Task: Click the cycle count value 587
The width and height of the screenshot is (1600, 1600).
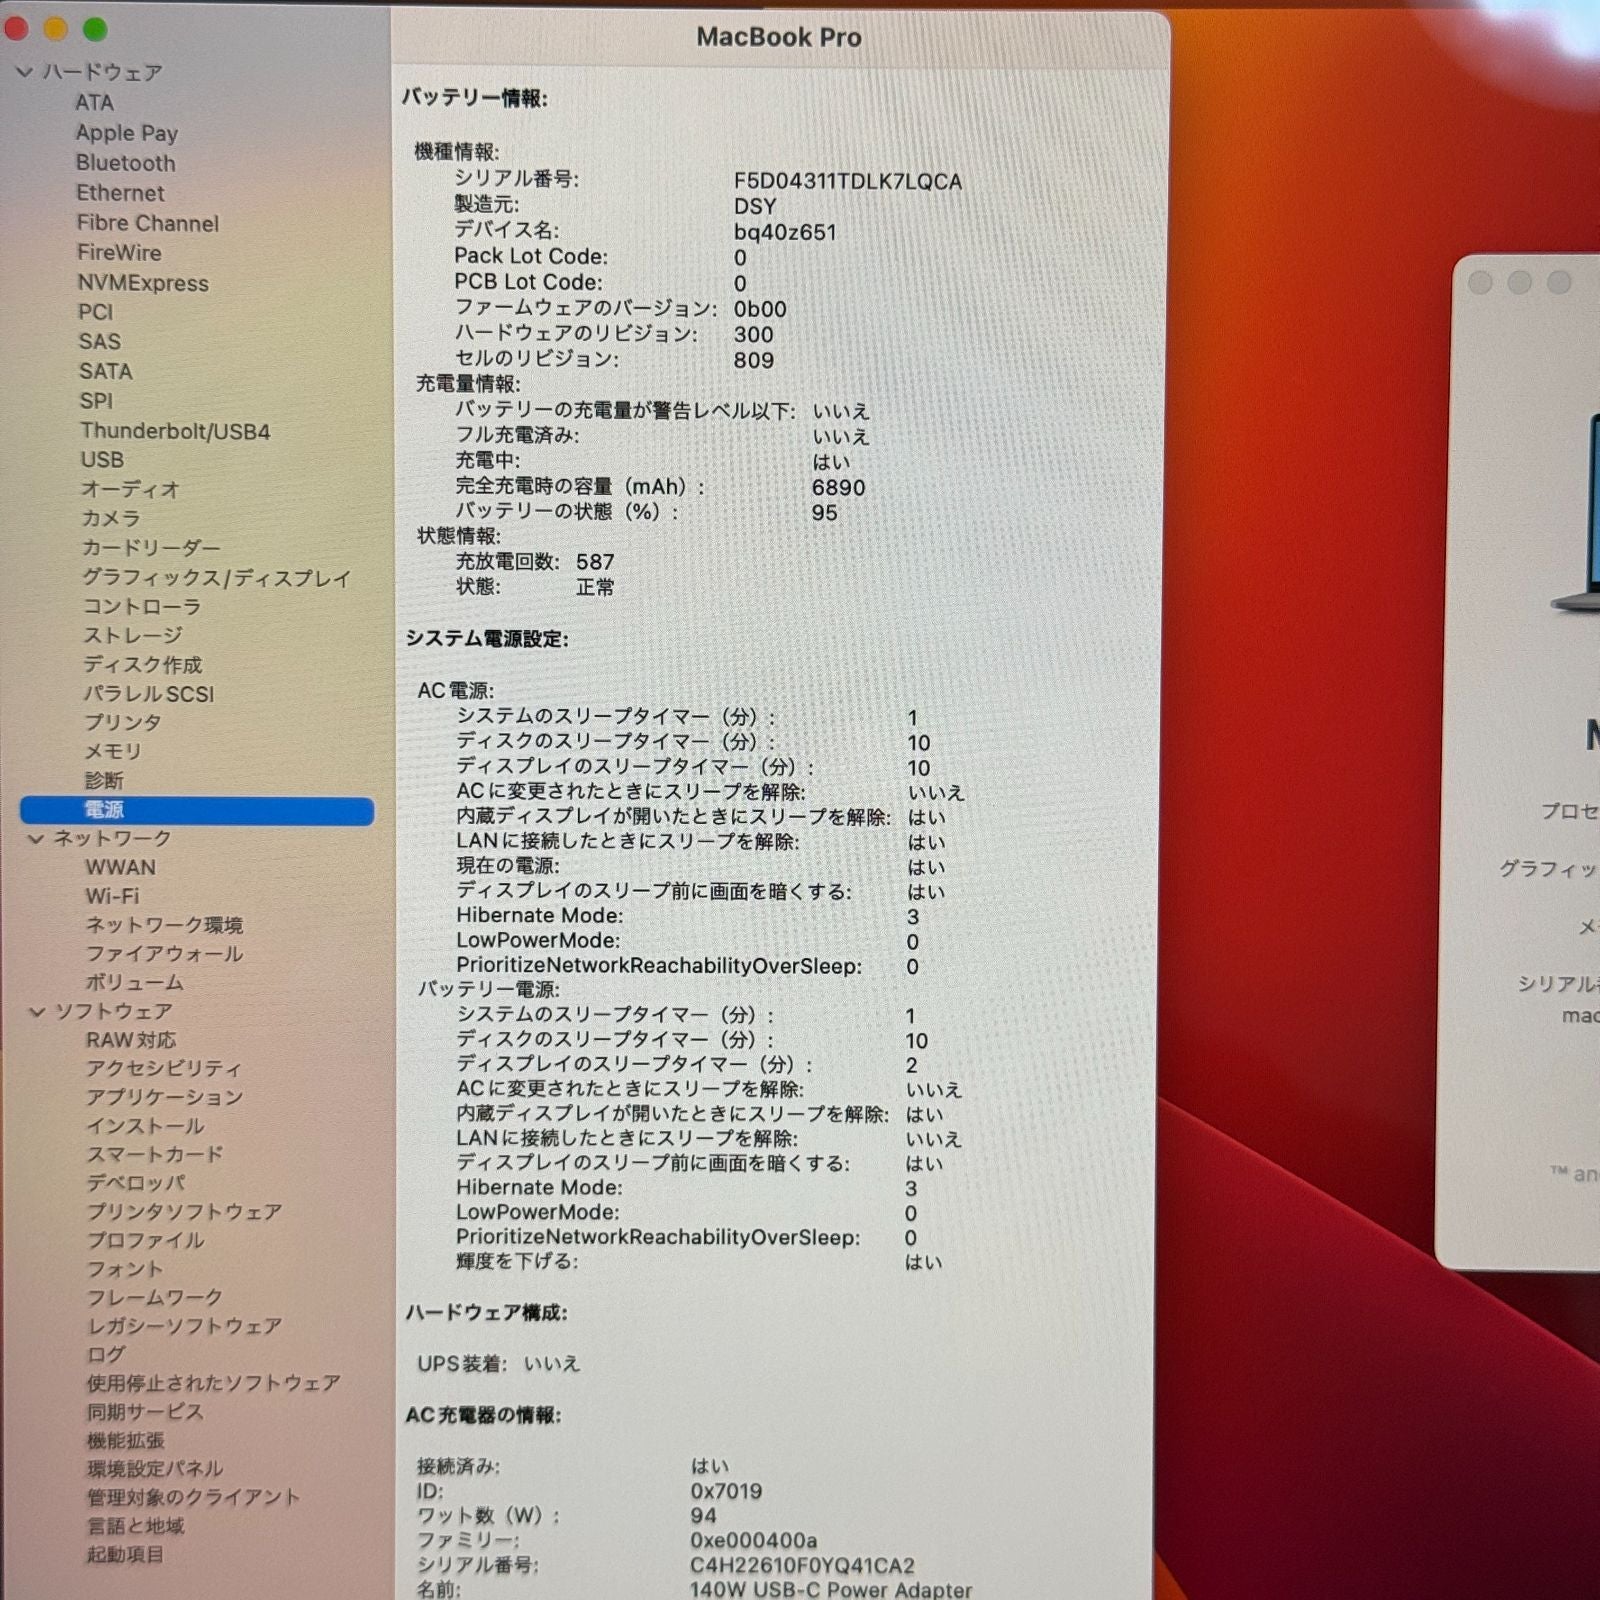Action: tap(595, 562)
